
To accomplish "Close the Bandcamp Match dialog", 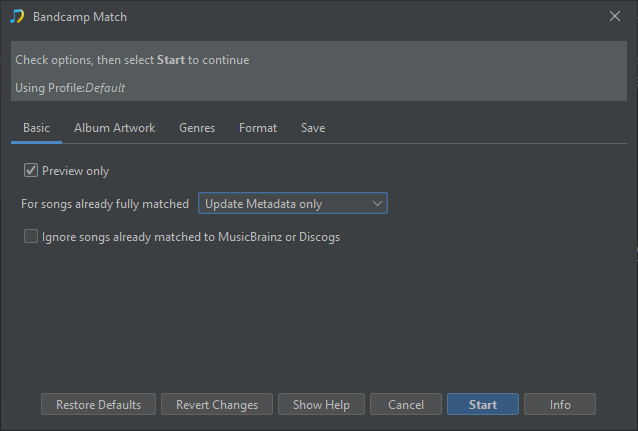I will tap(614, 16).
